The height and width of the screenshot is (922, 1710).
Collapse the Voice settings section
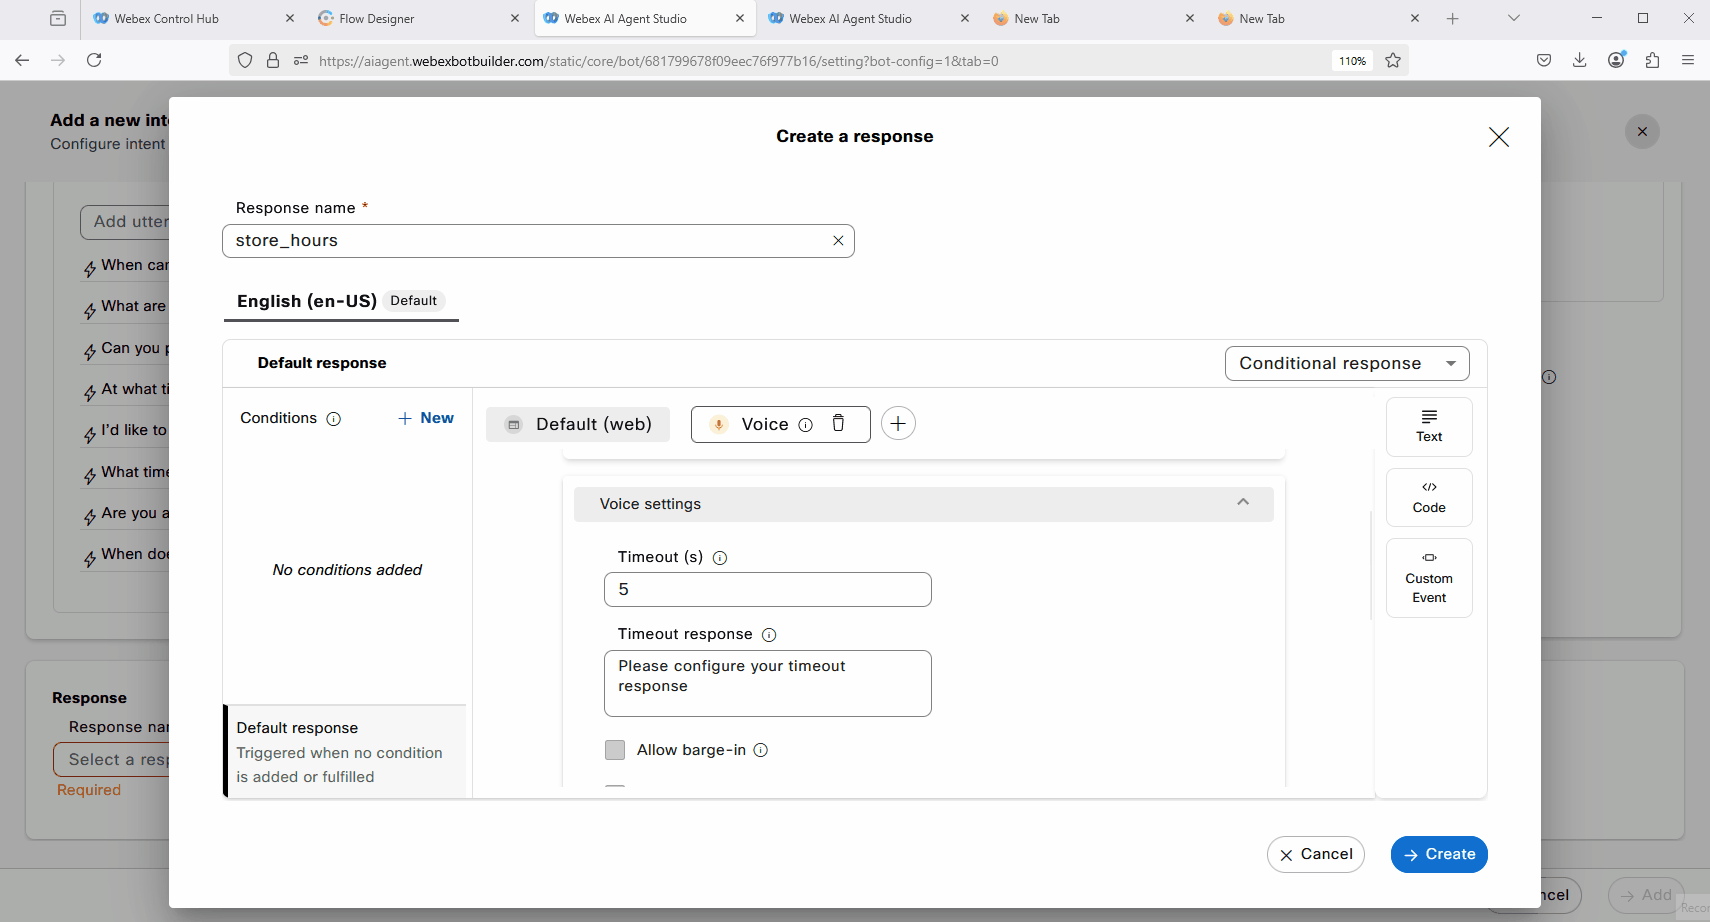point(1243,503)
